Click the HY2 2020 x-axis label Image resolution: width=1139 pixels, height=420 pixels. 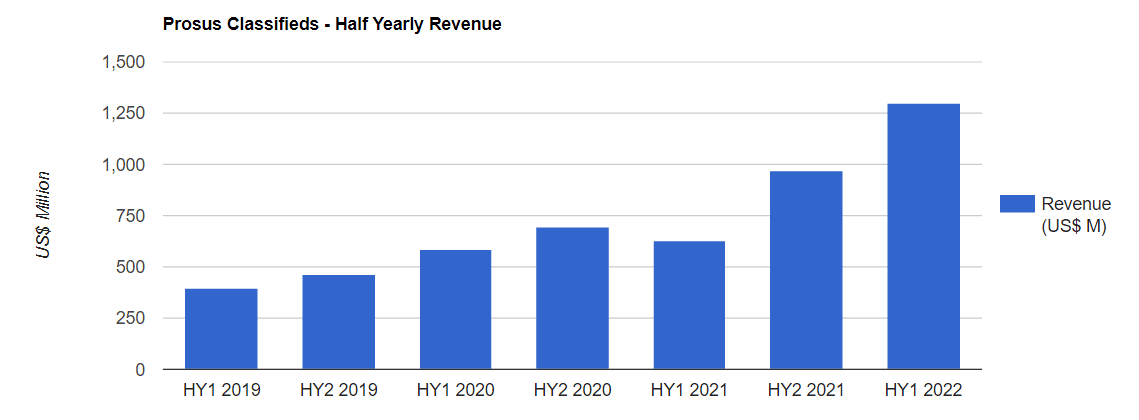[x=572, y=390]
